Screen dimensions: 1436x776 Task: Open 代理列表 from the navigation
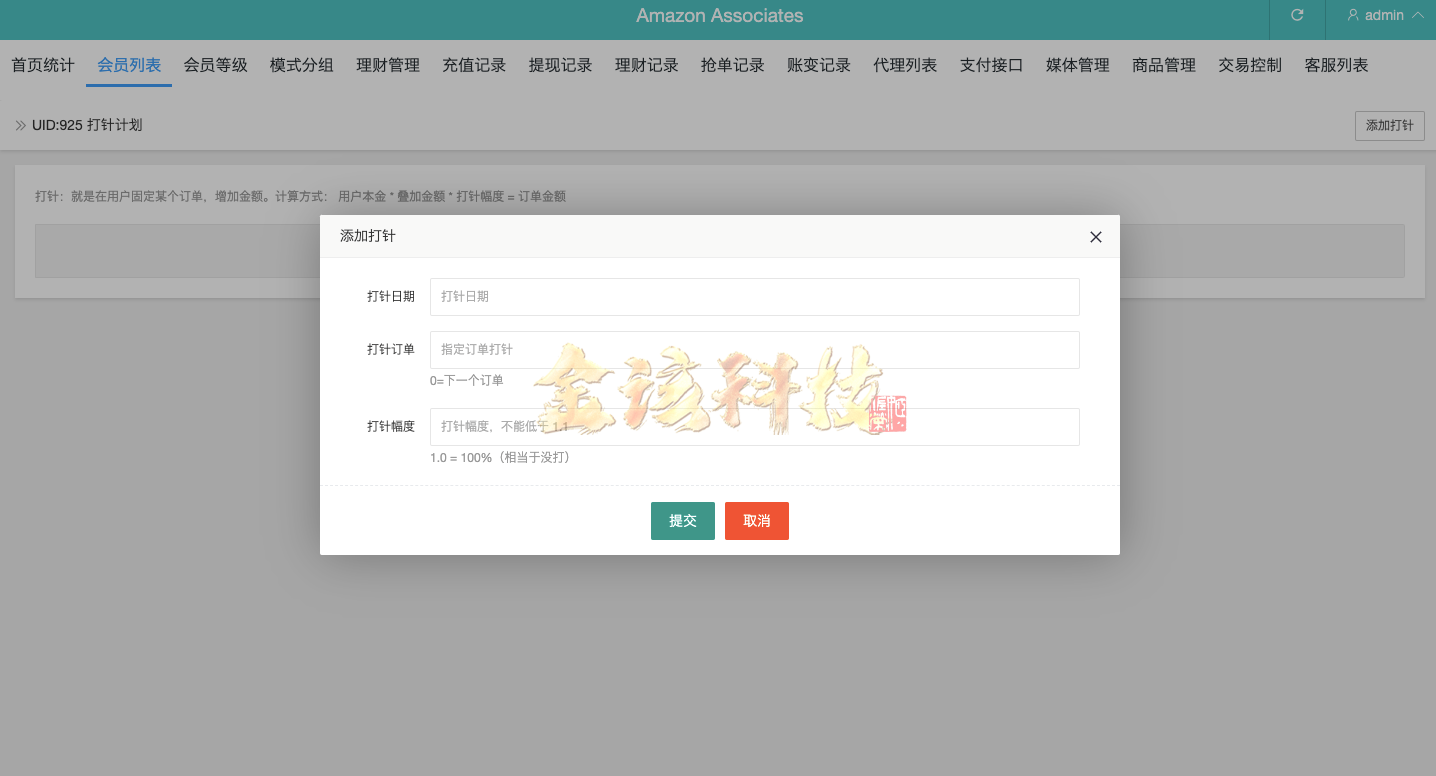[x=904, y=64]
